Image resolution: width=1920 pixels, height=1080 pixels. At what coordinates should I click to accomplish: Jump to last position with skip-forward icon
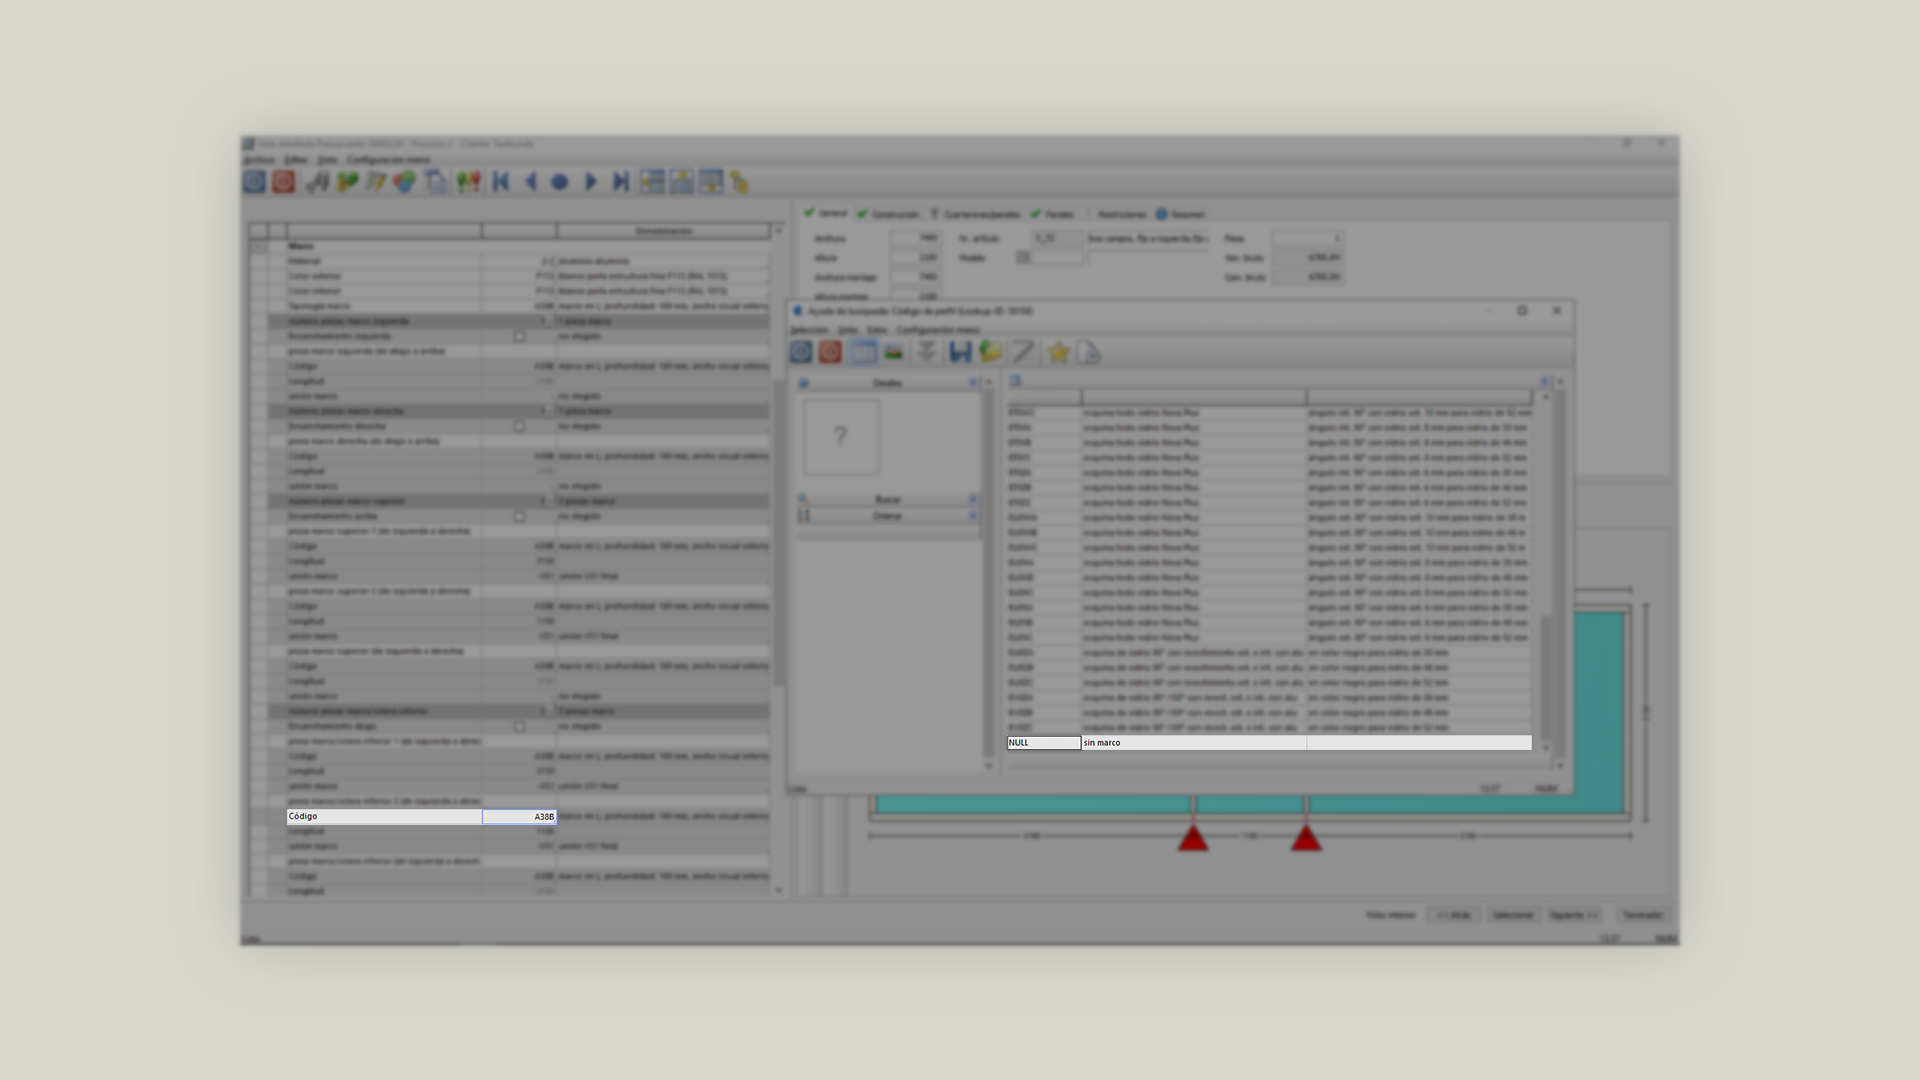point(621,182)
